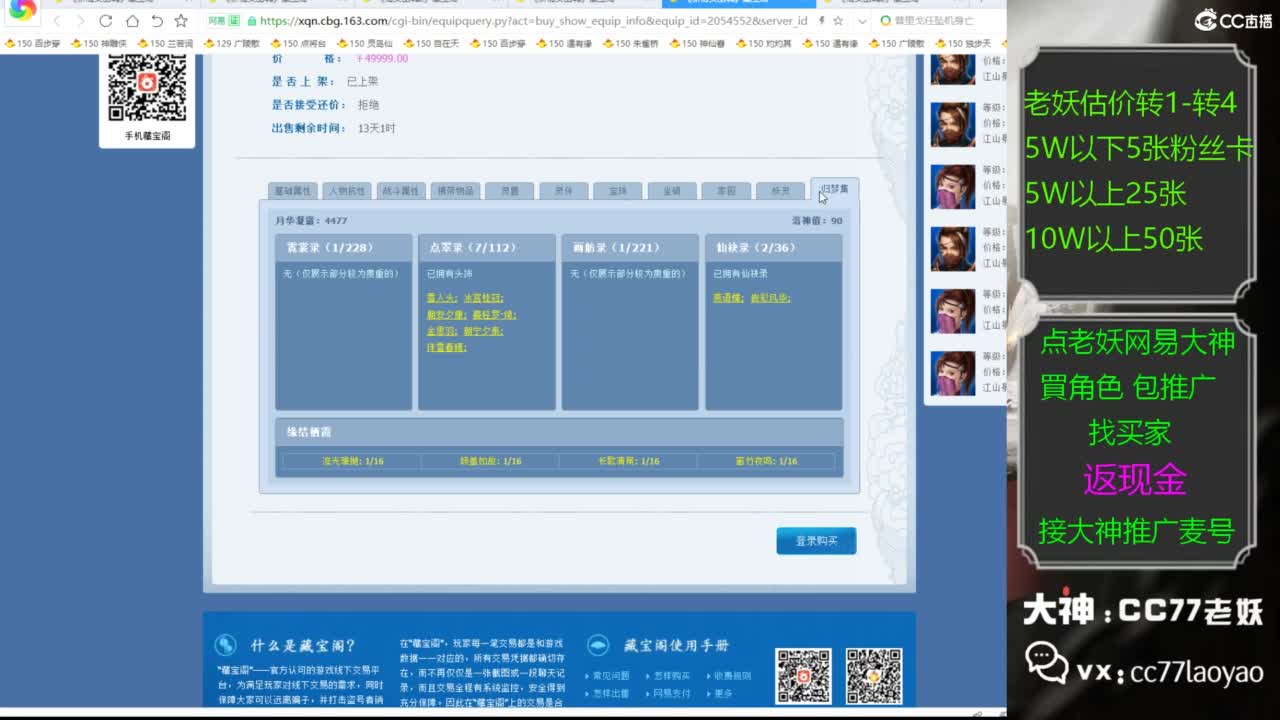Select the 归梦集 tab

833,188
